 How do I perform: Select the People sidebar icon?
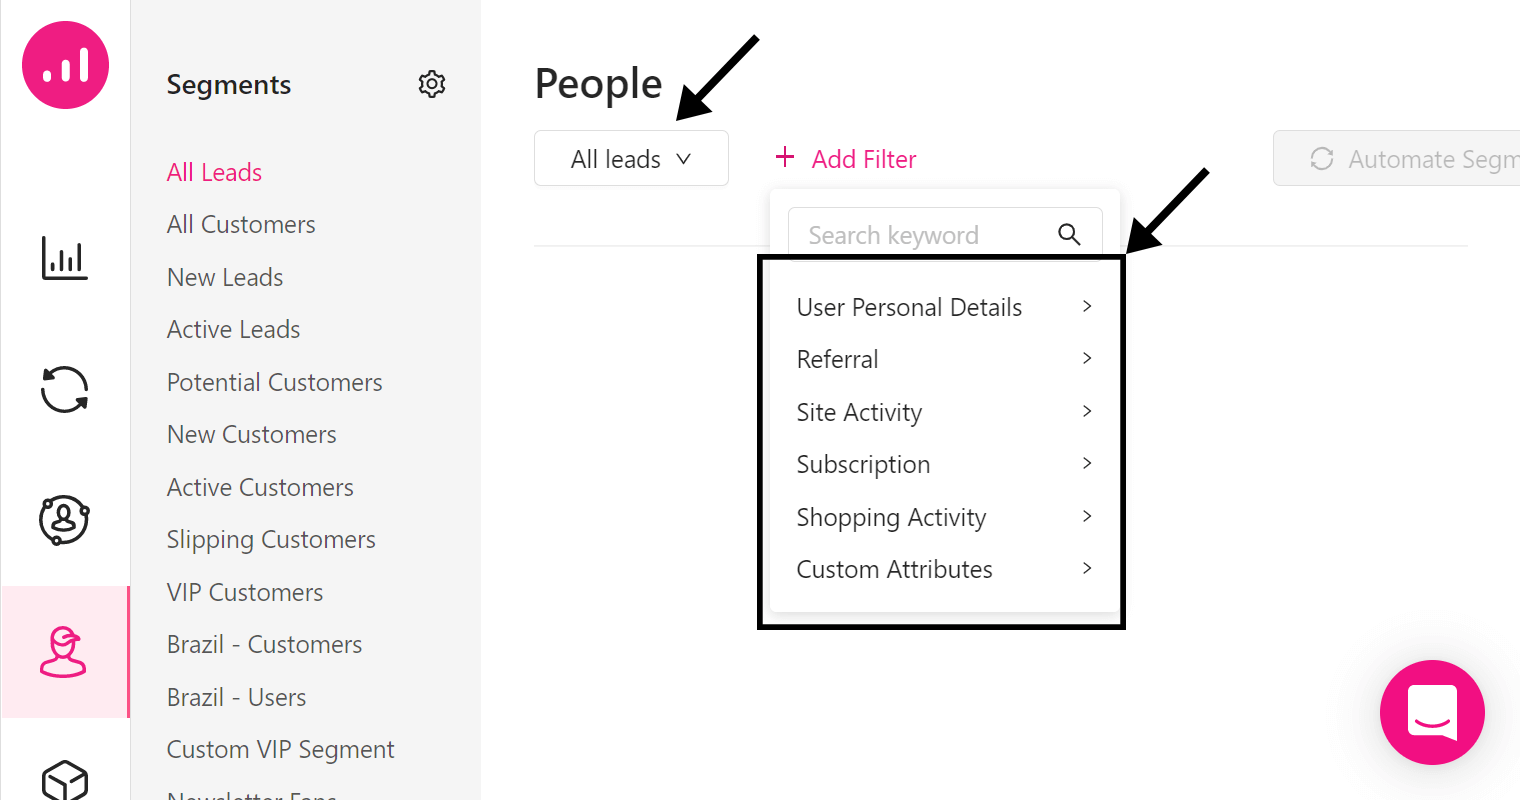click(x=64, y=652)
